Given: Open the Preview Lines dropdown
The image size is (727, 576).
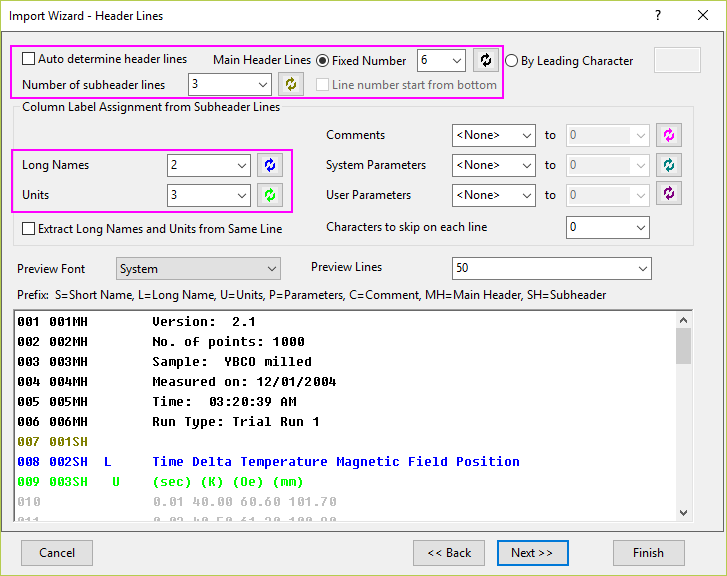Looking at the screenshot, I should tap(640, 268).
